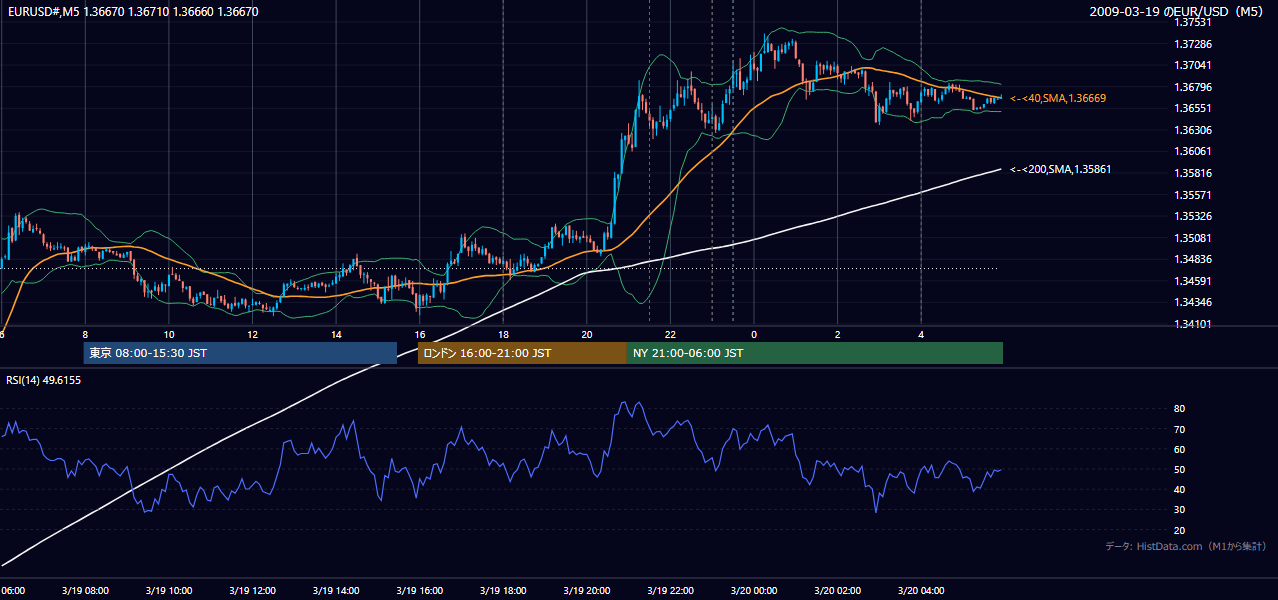Click hour marker 12 under the price chart
This screenshot has width=1278, height=600.
coord(252,334)
